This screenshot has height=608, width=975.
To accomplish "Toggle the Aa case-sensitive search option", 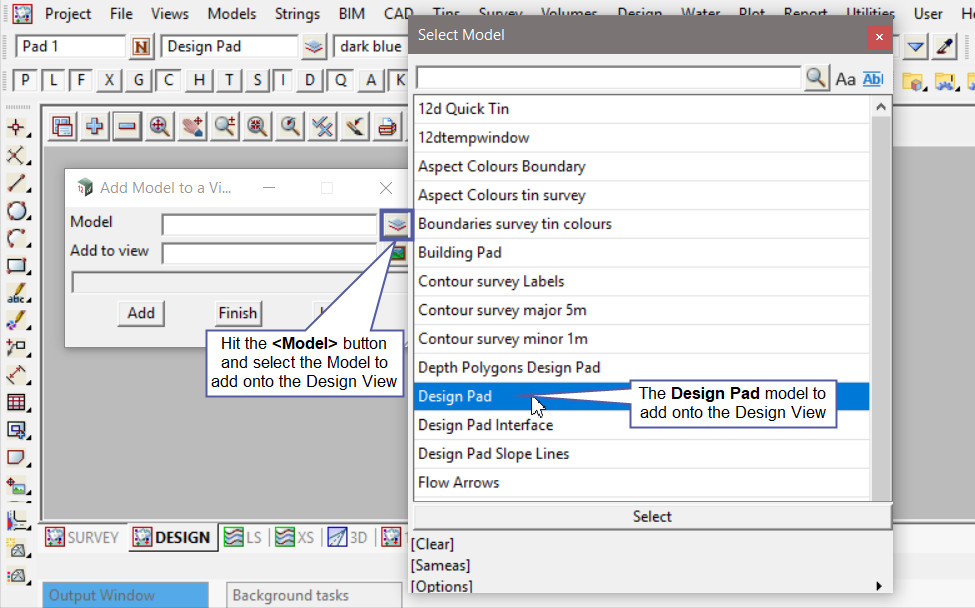I will (x=845, y=79).
